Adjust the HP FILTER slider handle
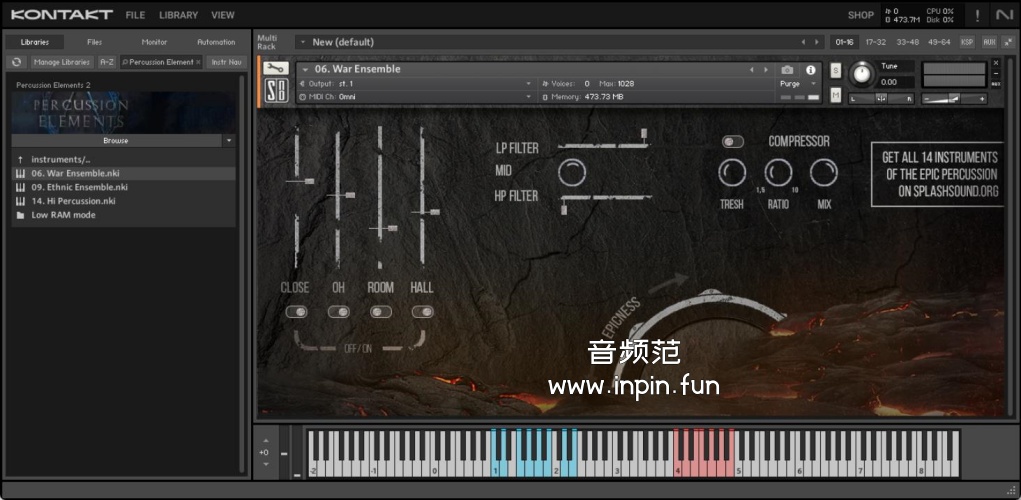Screen dimensions: 1021x500 point(564,209)
